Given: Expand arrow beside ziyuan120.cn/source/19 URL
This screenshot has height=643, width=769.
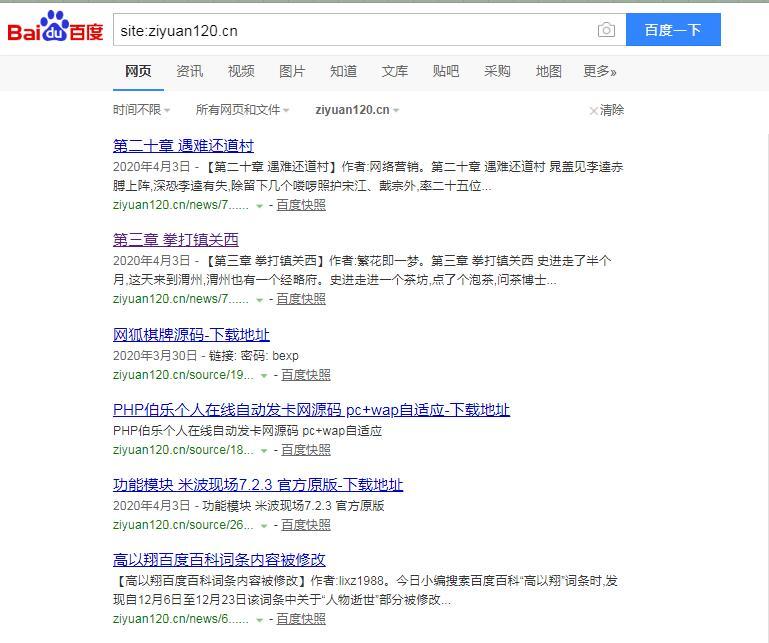Looking at the screenshot, I should [264, 376].
